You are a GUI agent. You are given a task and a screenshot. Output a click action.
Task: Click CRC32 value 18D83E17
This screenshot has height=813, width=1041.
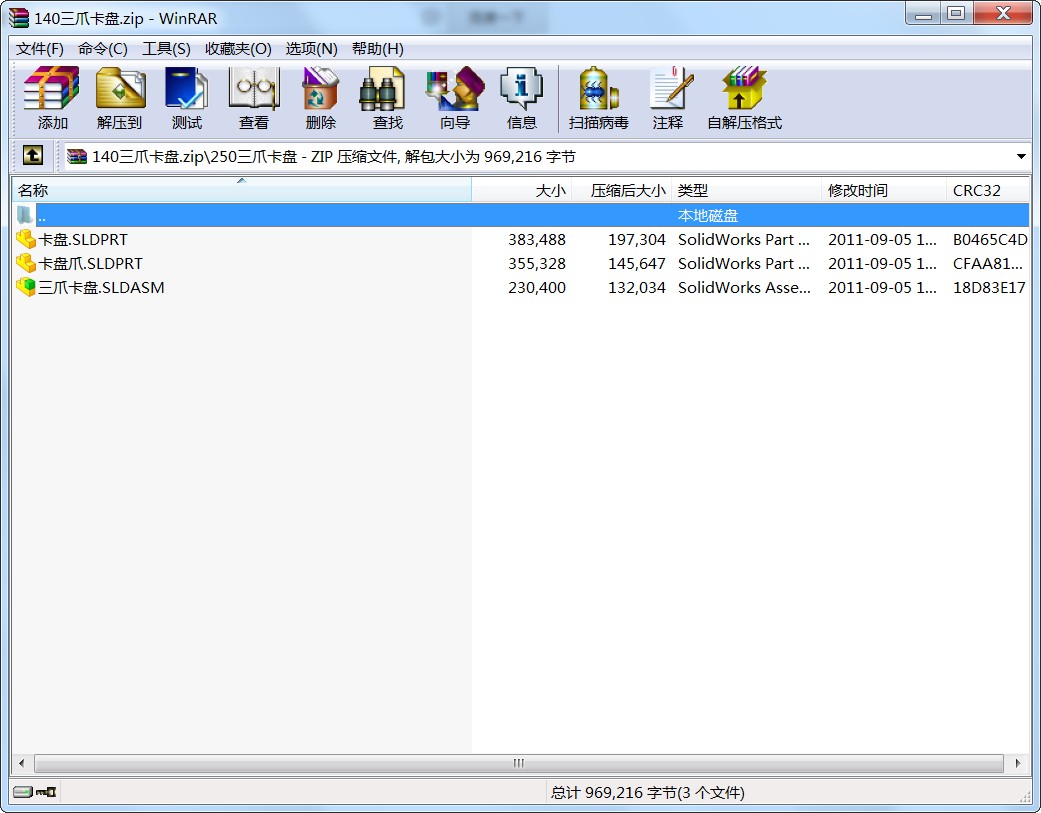pyautogui.click(x=989, y=287)
